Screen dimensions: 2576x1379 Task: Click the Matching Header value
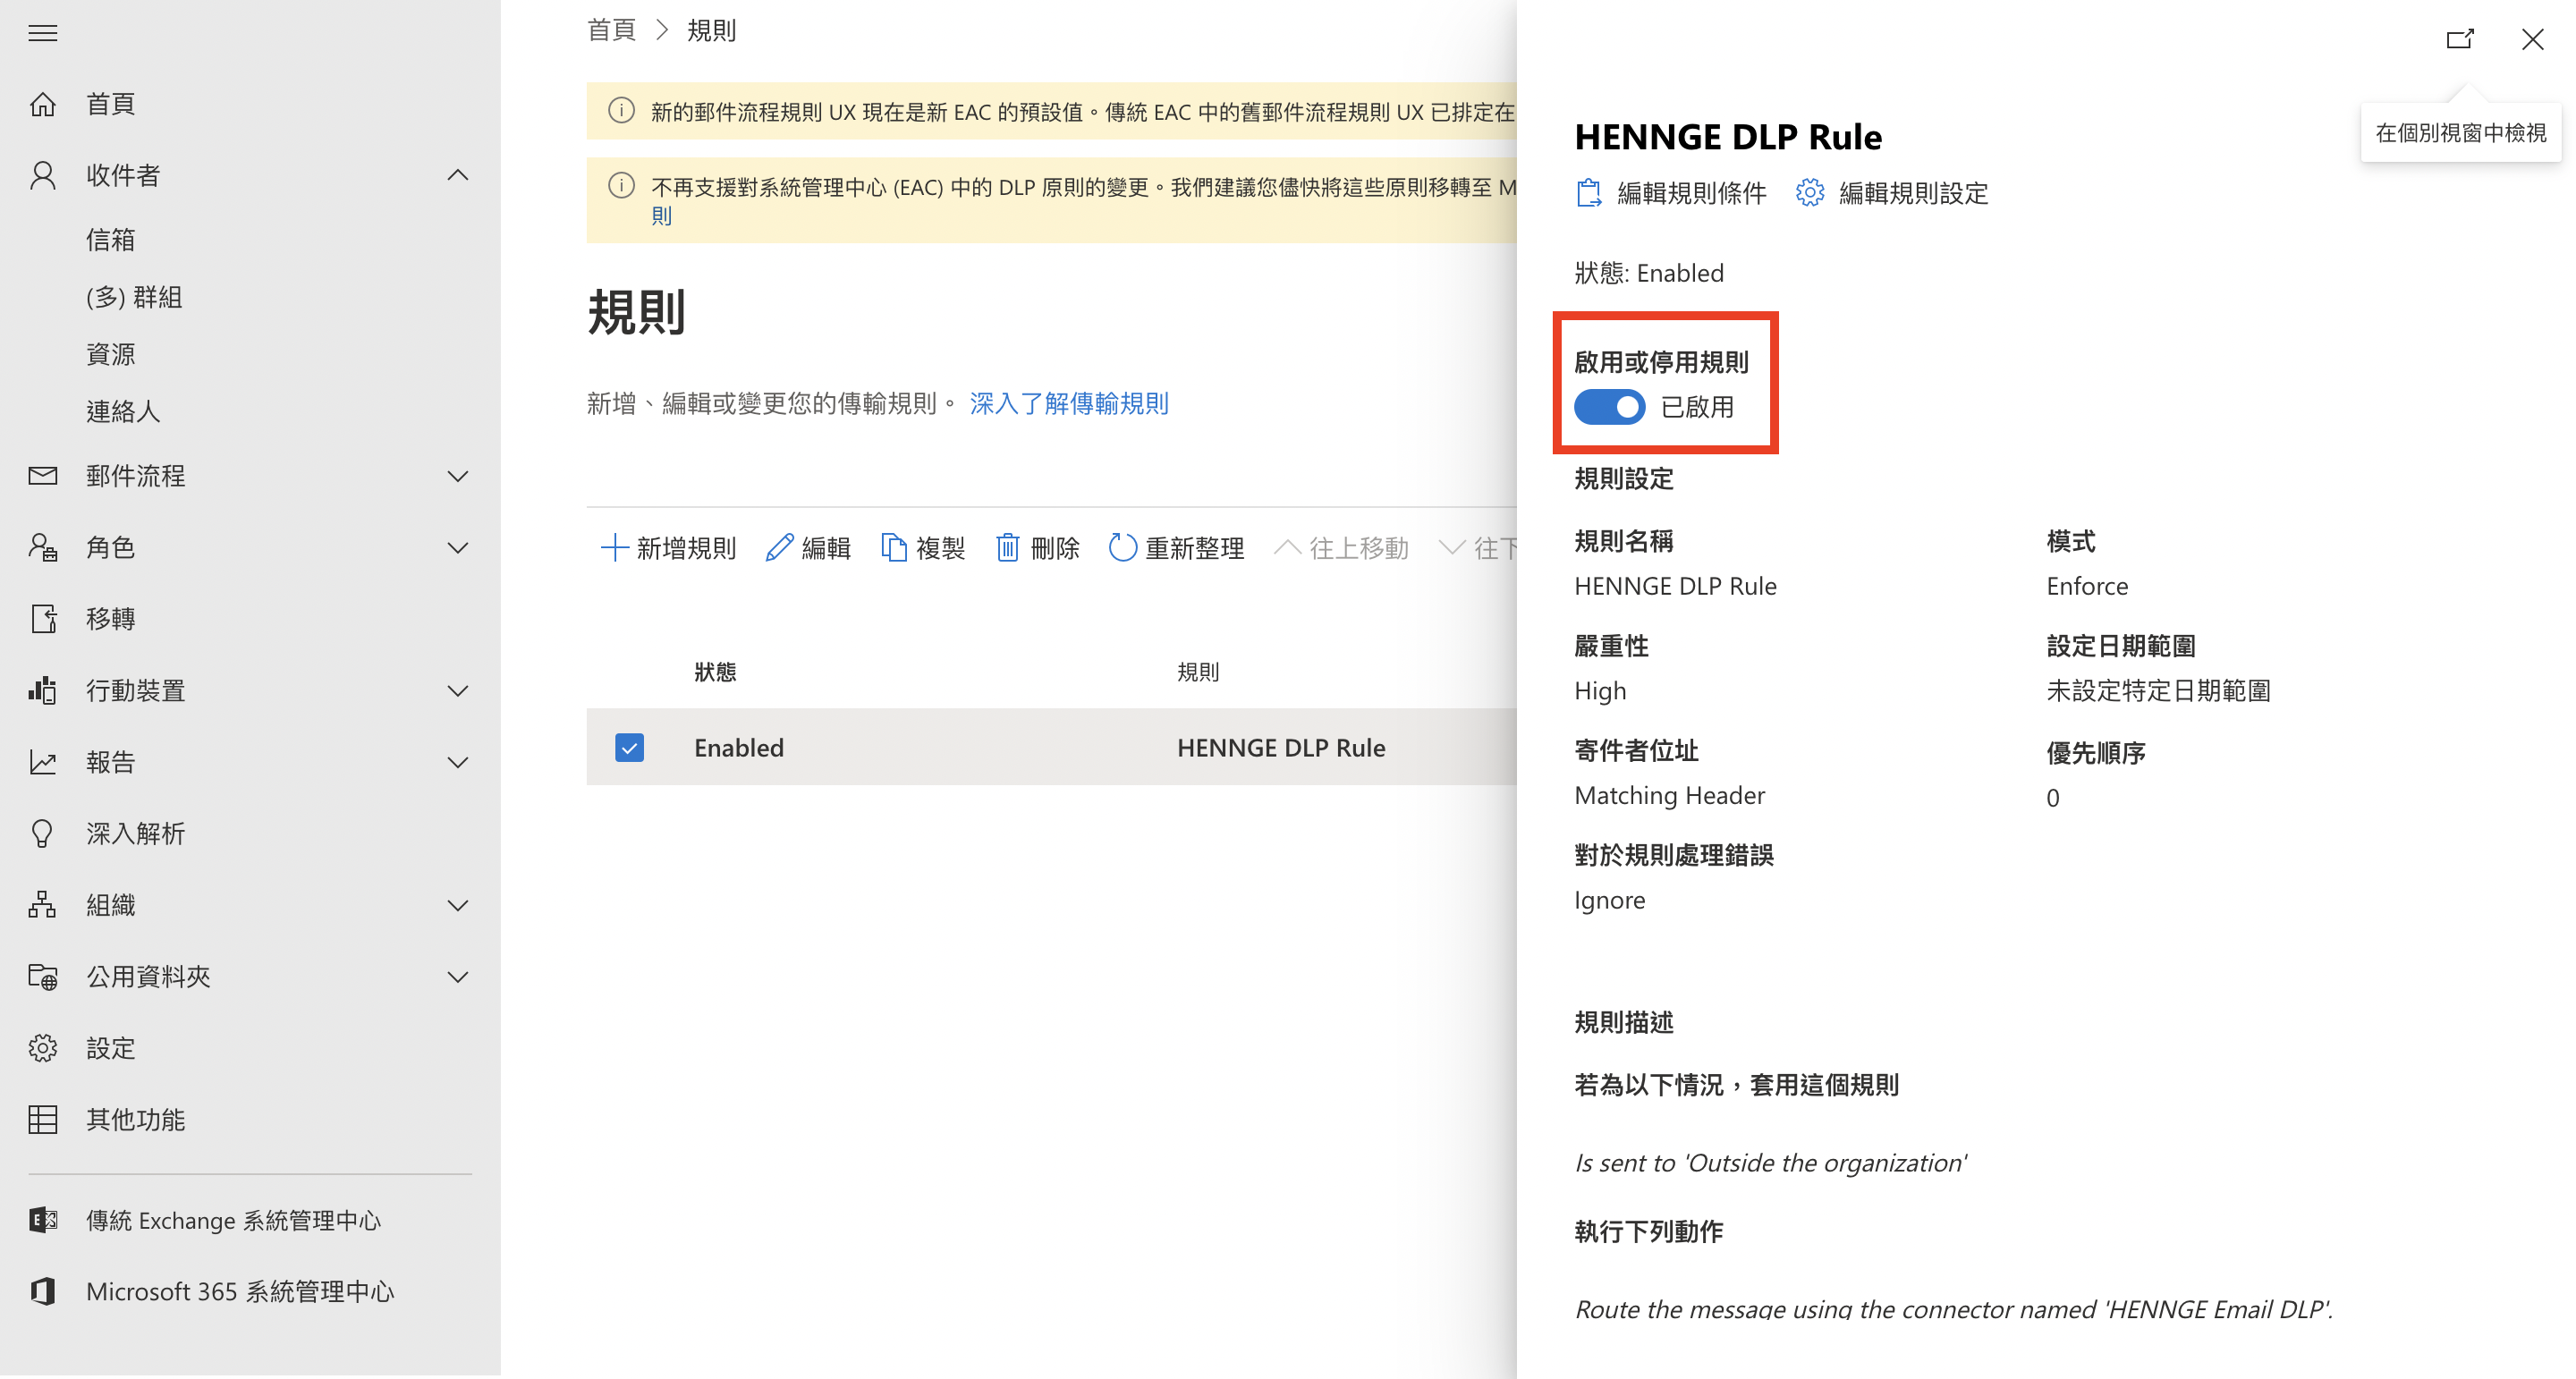pyautogui.click(x=1670, y=795)
